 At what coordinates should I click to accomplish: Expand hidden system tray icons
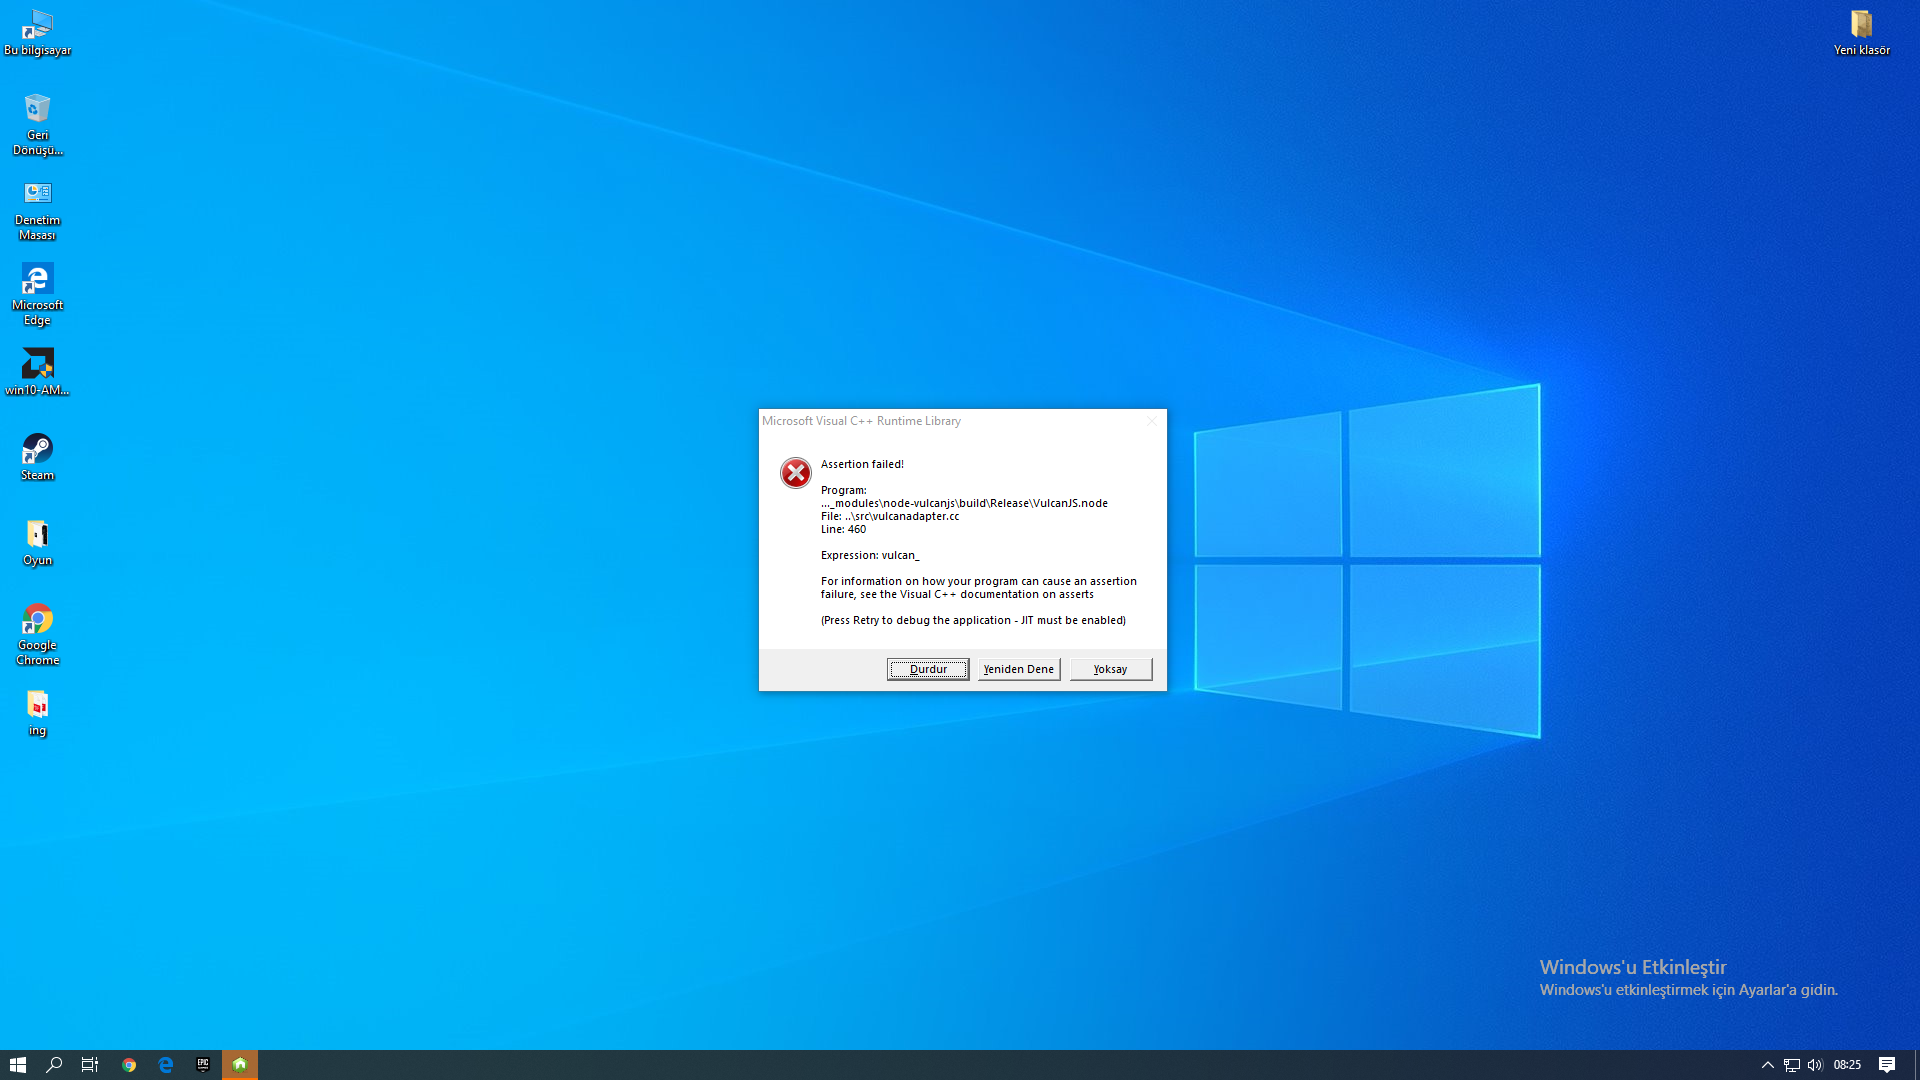1767,1065
